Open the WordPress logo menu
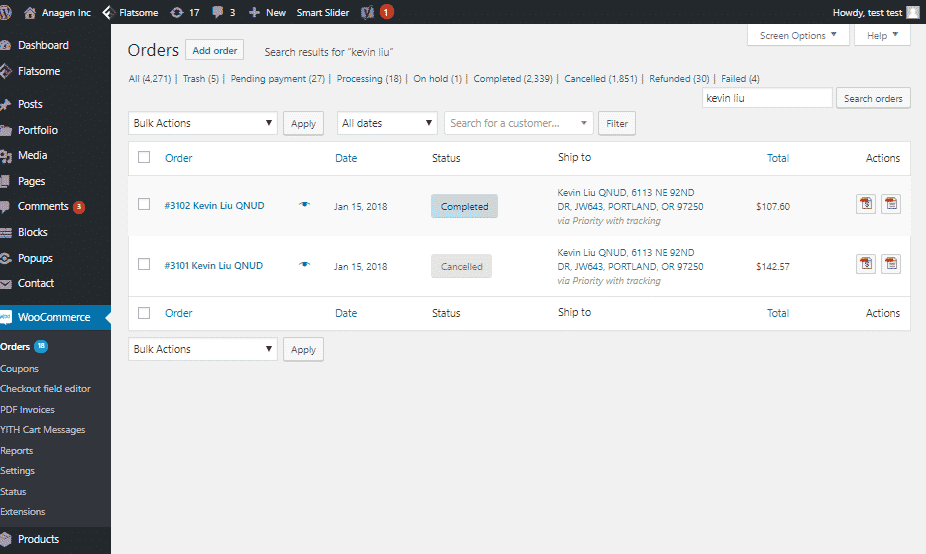 coord(5,12)
